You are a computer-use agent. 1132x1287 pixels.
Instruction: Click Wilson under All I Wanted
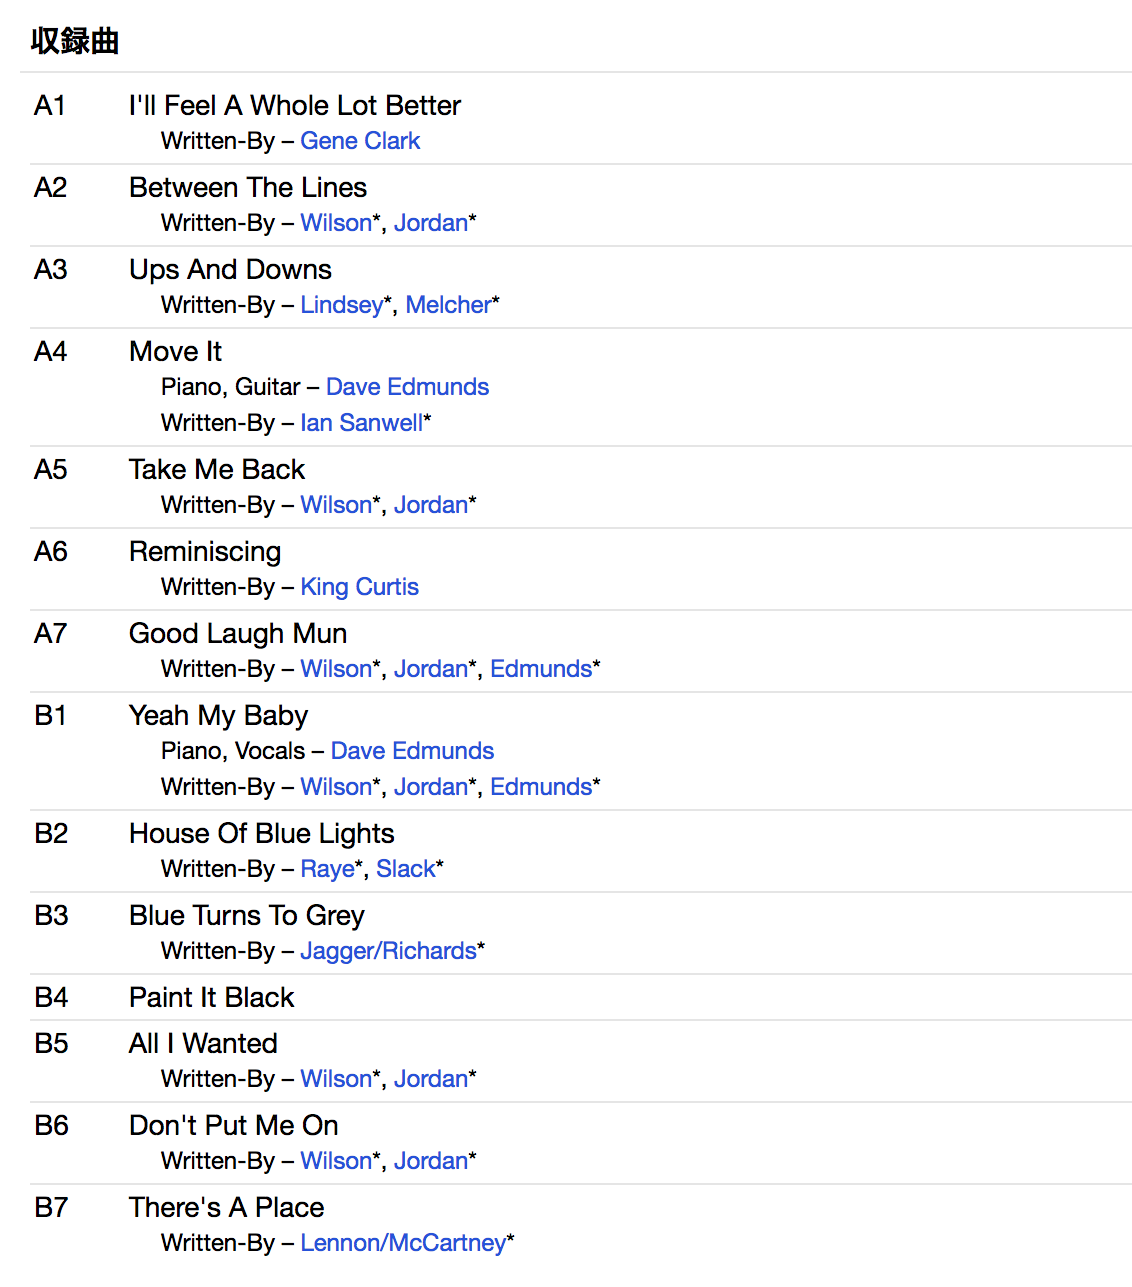tap(336, 1079)
